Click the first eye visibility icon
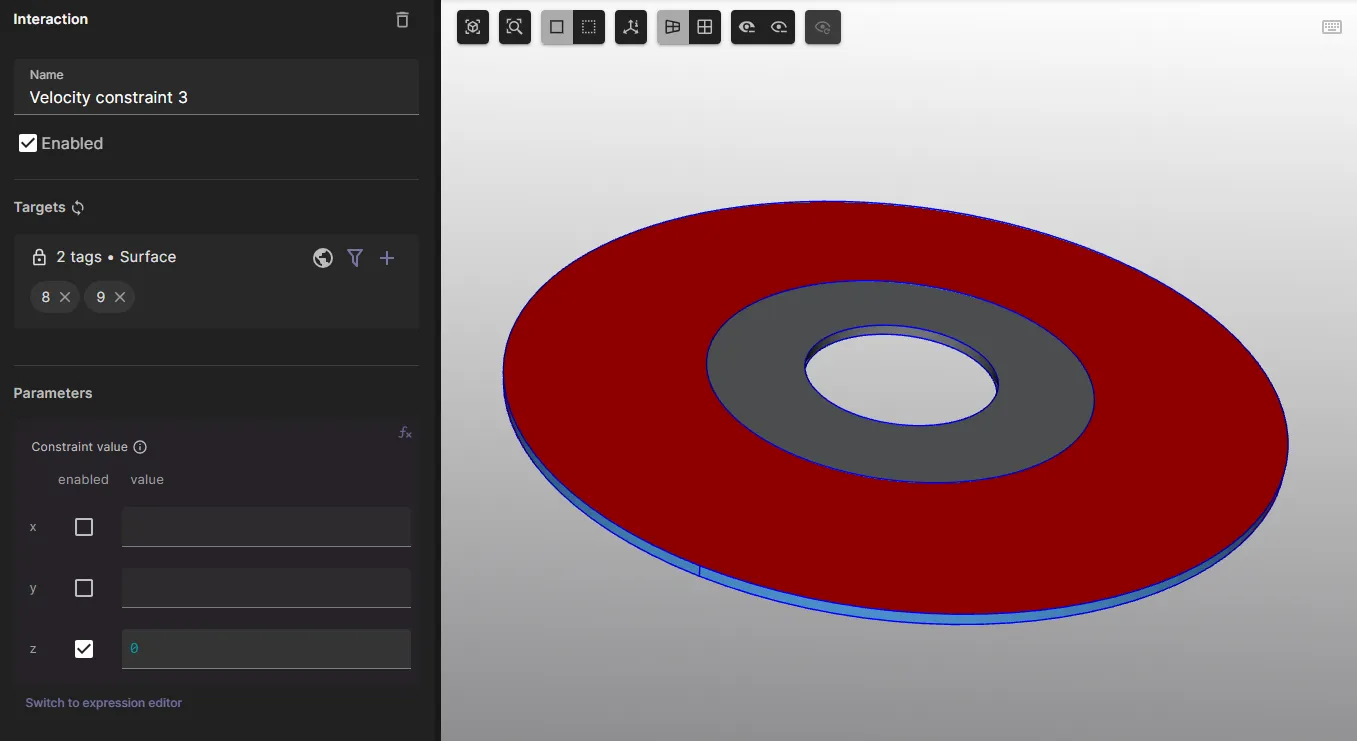The image size is (1357, 741). pyautogui.click(x=747, y=27)
